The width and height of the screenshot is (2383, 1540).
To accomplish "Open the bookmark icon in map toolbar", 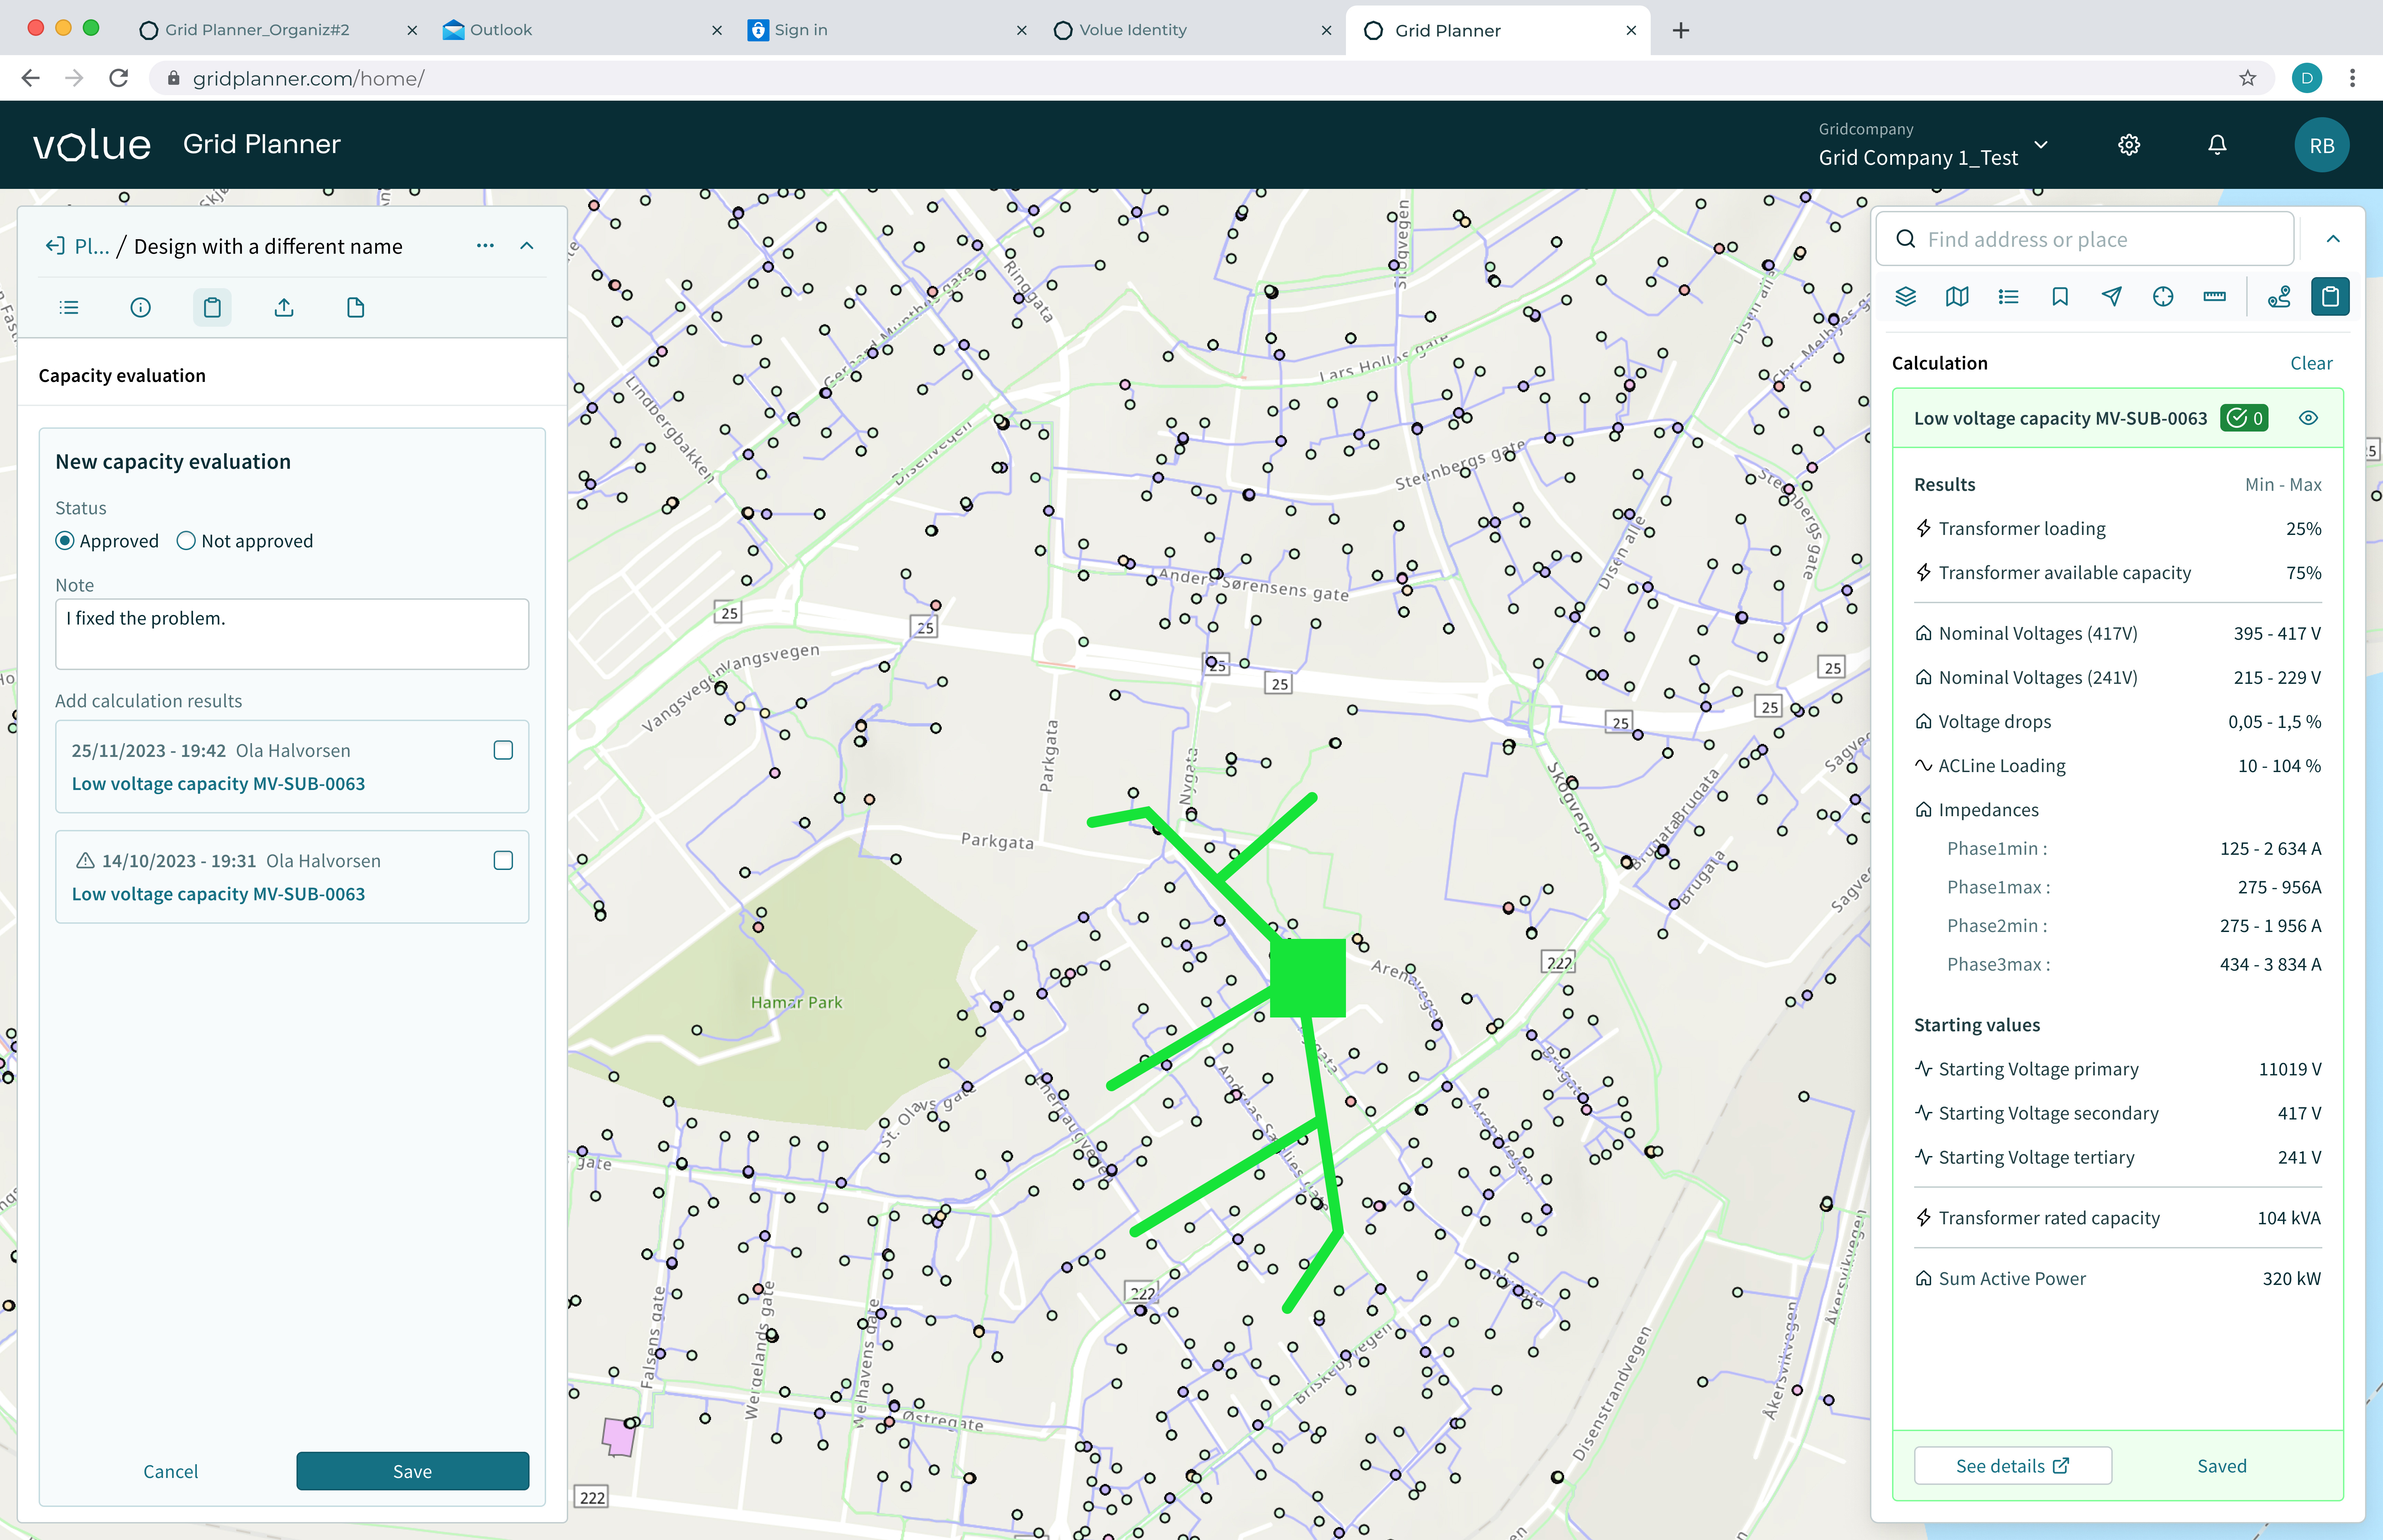I will click(2060, 297).
